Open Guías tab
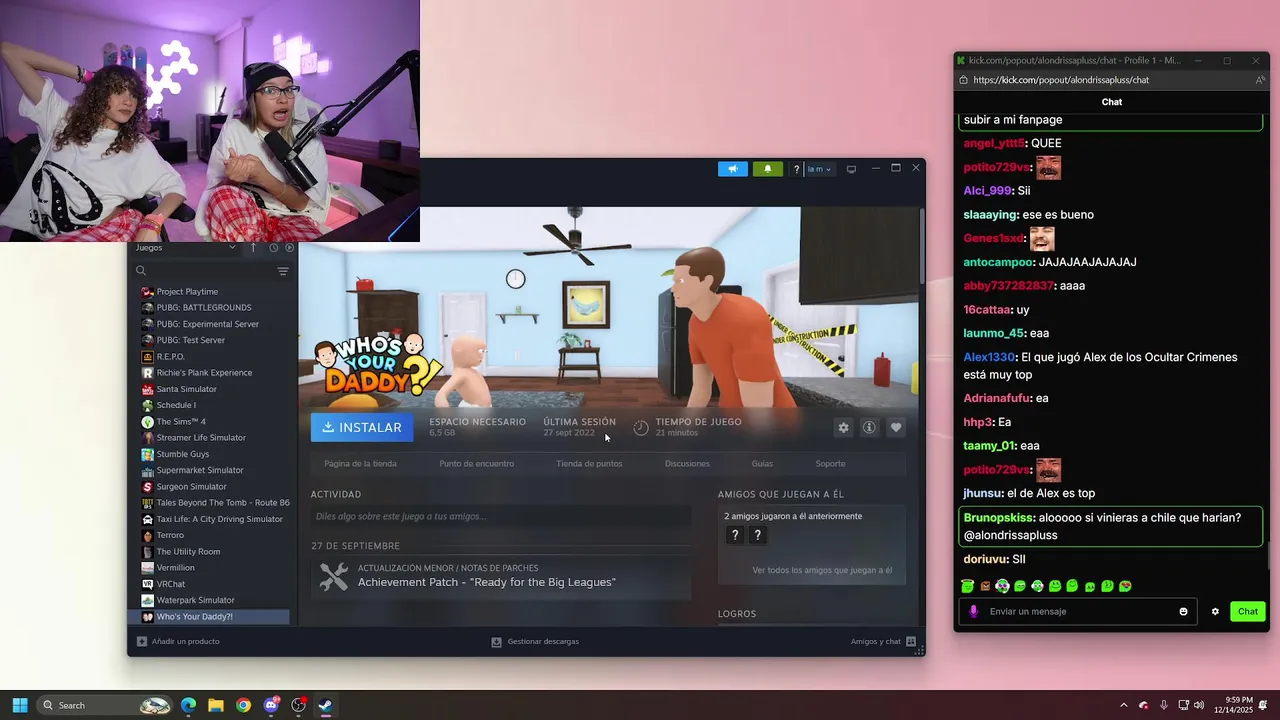Screen dimensions: 1280x720 point(762,464)
